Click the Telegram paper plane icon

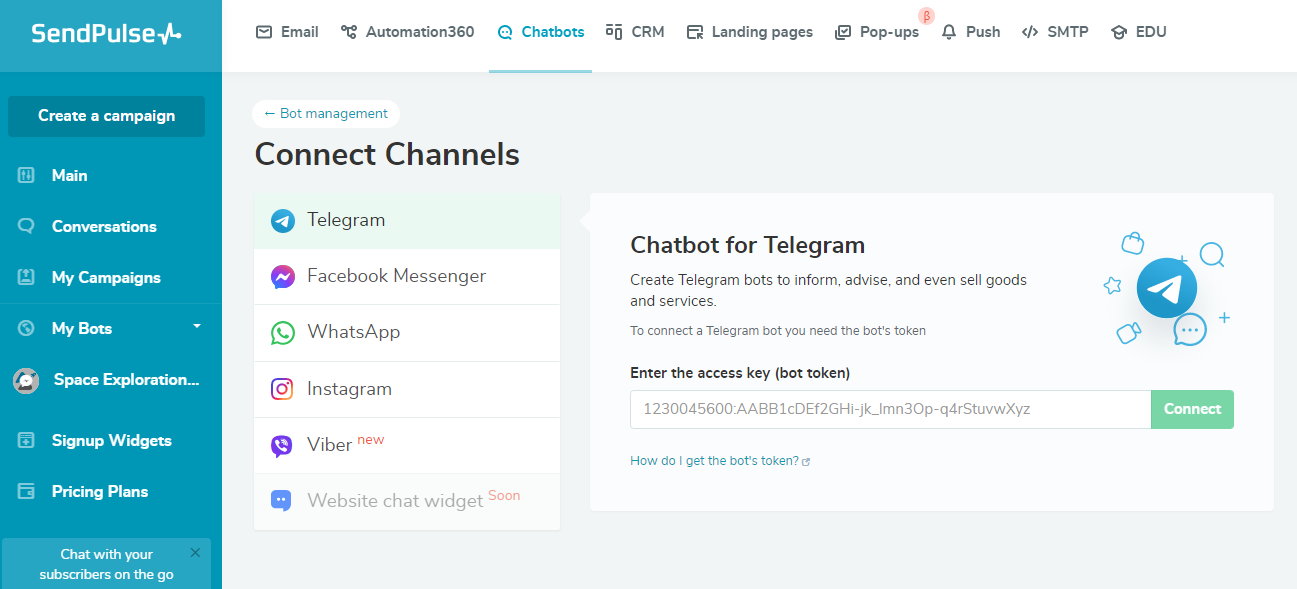[x=283, y=221]
